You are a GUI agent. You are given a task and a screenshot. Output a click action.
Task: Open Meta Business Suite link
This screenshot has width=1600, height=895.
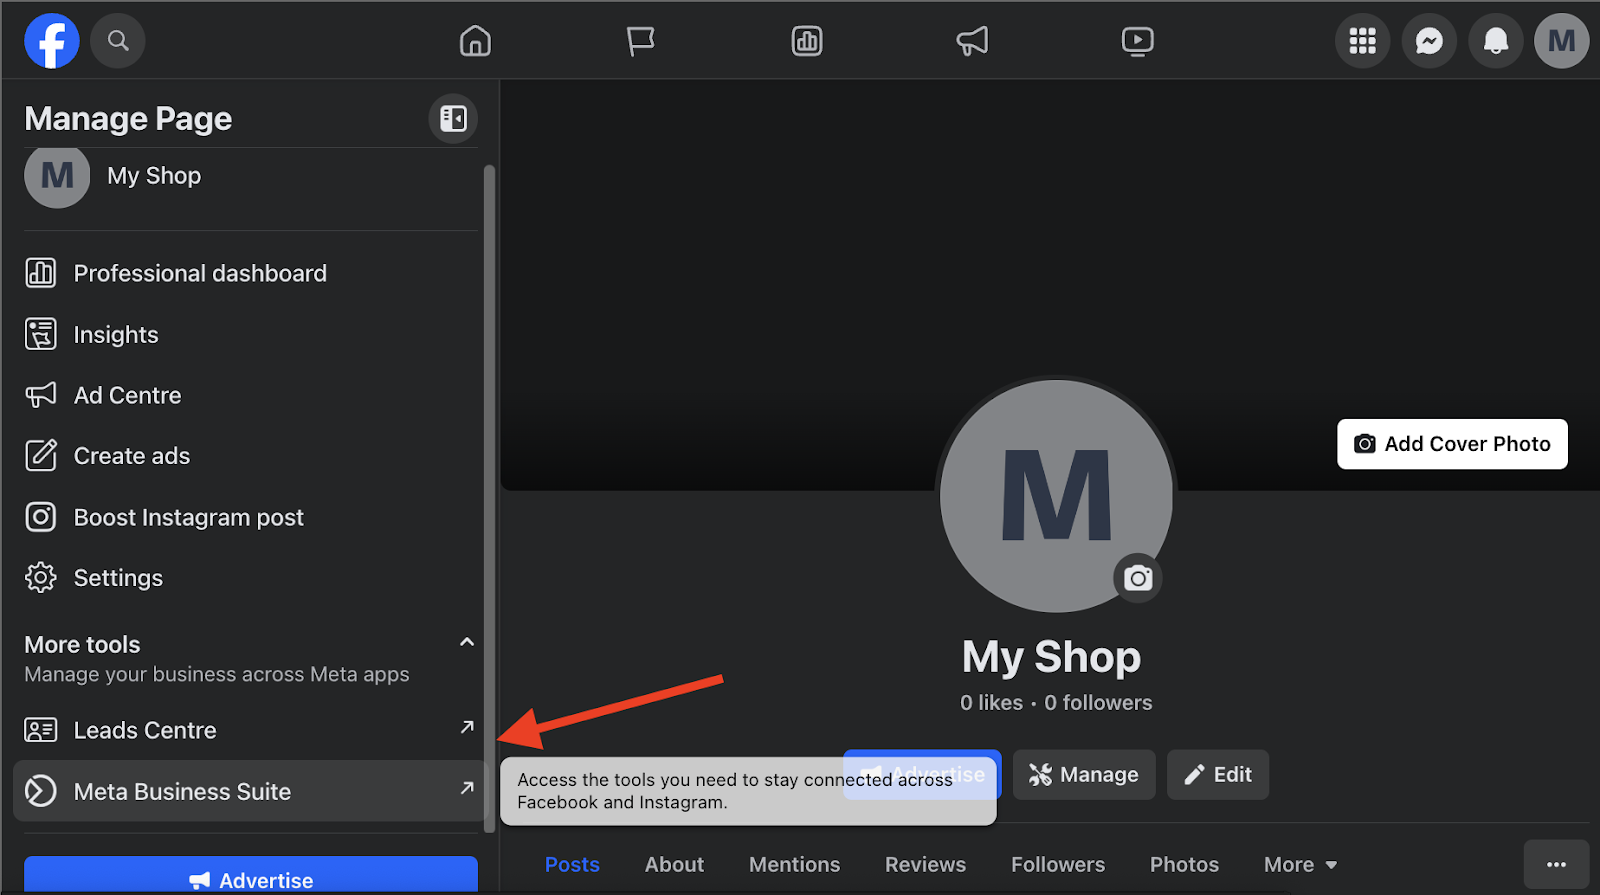click(x=248, y=791)
